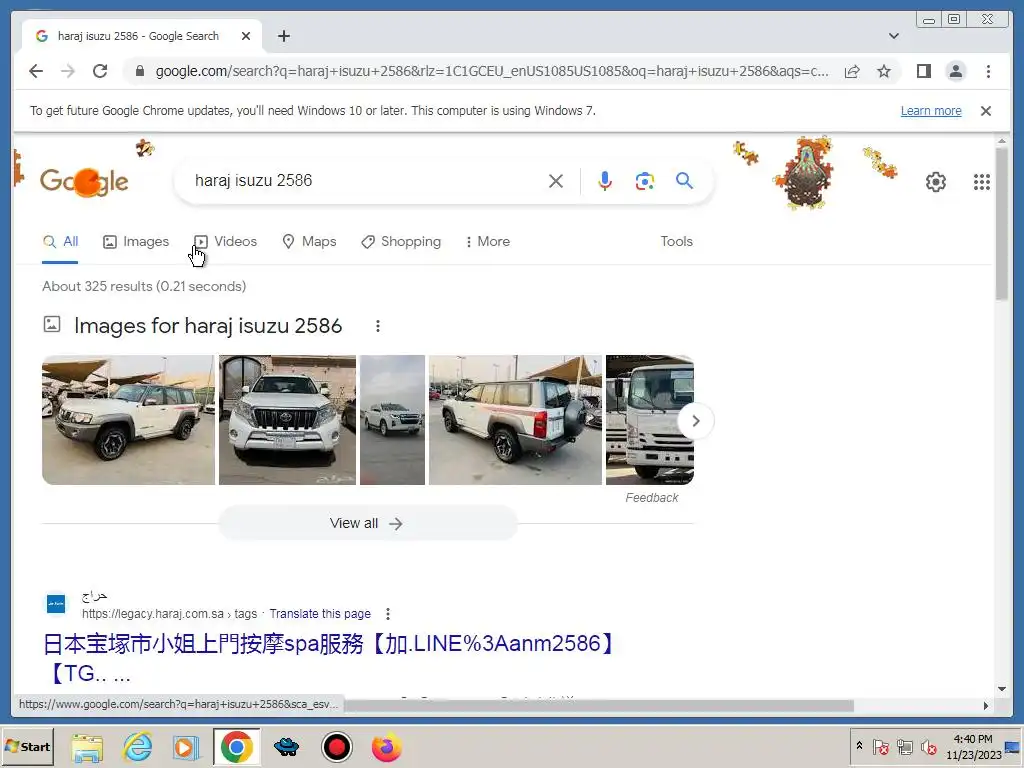Dismiss the Chrome update notification bar
This screenshot has width=1024, height=768.
985,111
